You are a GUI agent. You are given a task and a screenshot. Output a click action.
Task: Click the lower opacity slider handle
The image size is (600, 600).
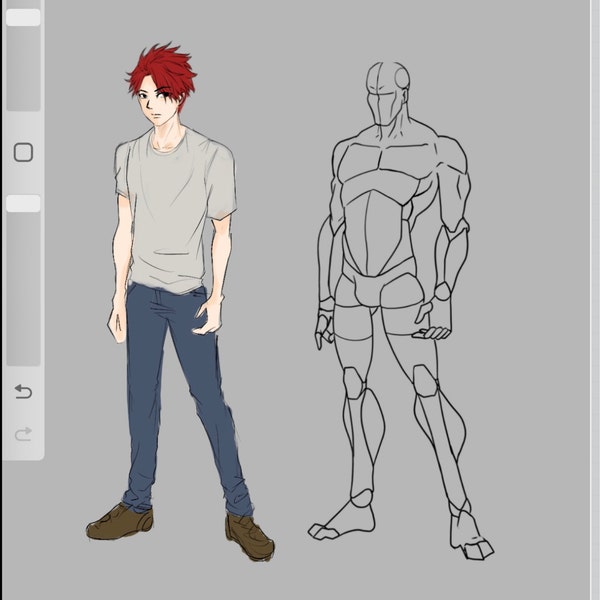[23, 203]
